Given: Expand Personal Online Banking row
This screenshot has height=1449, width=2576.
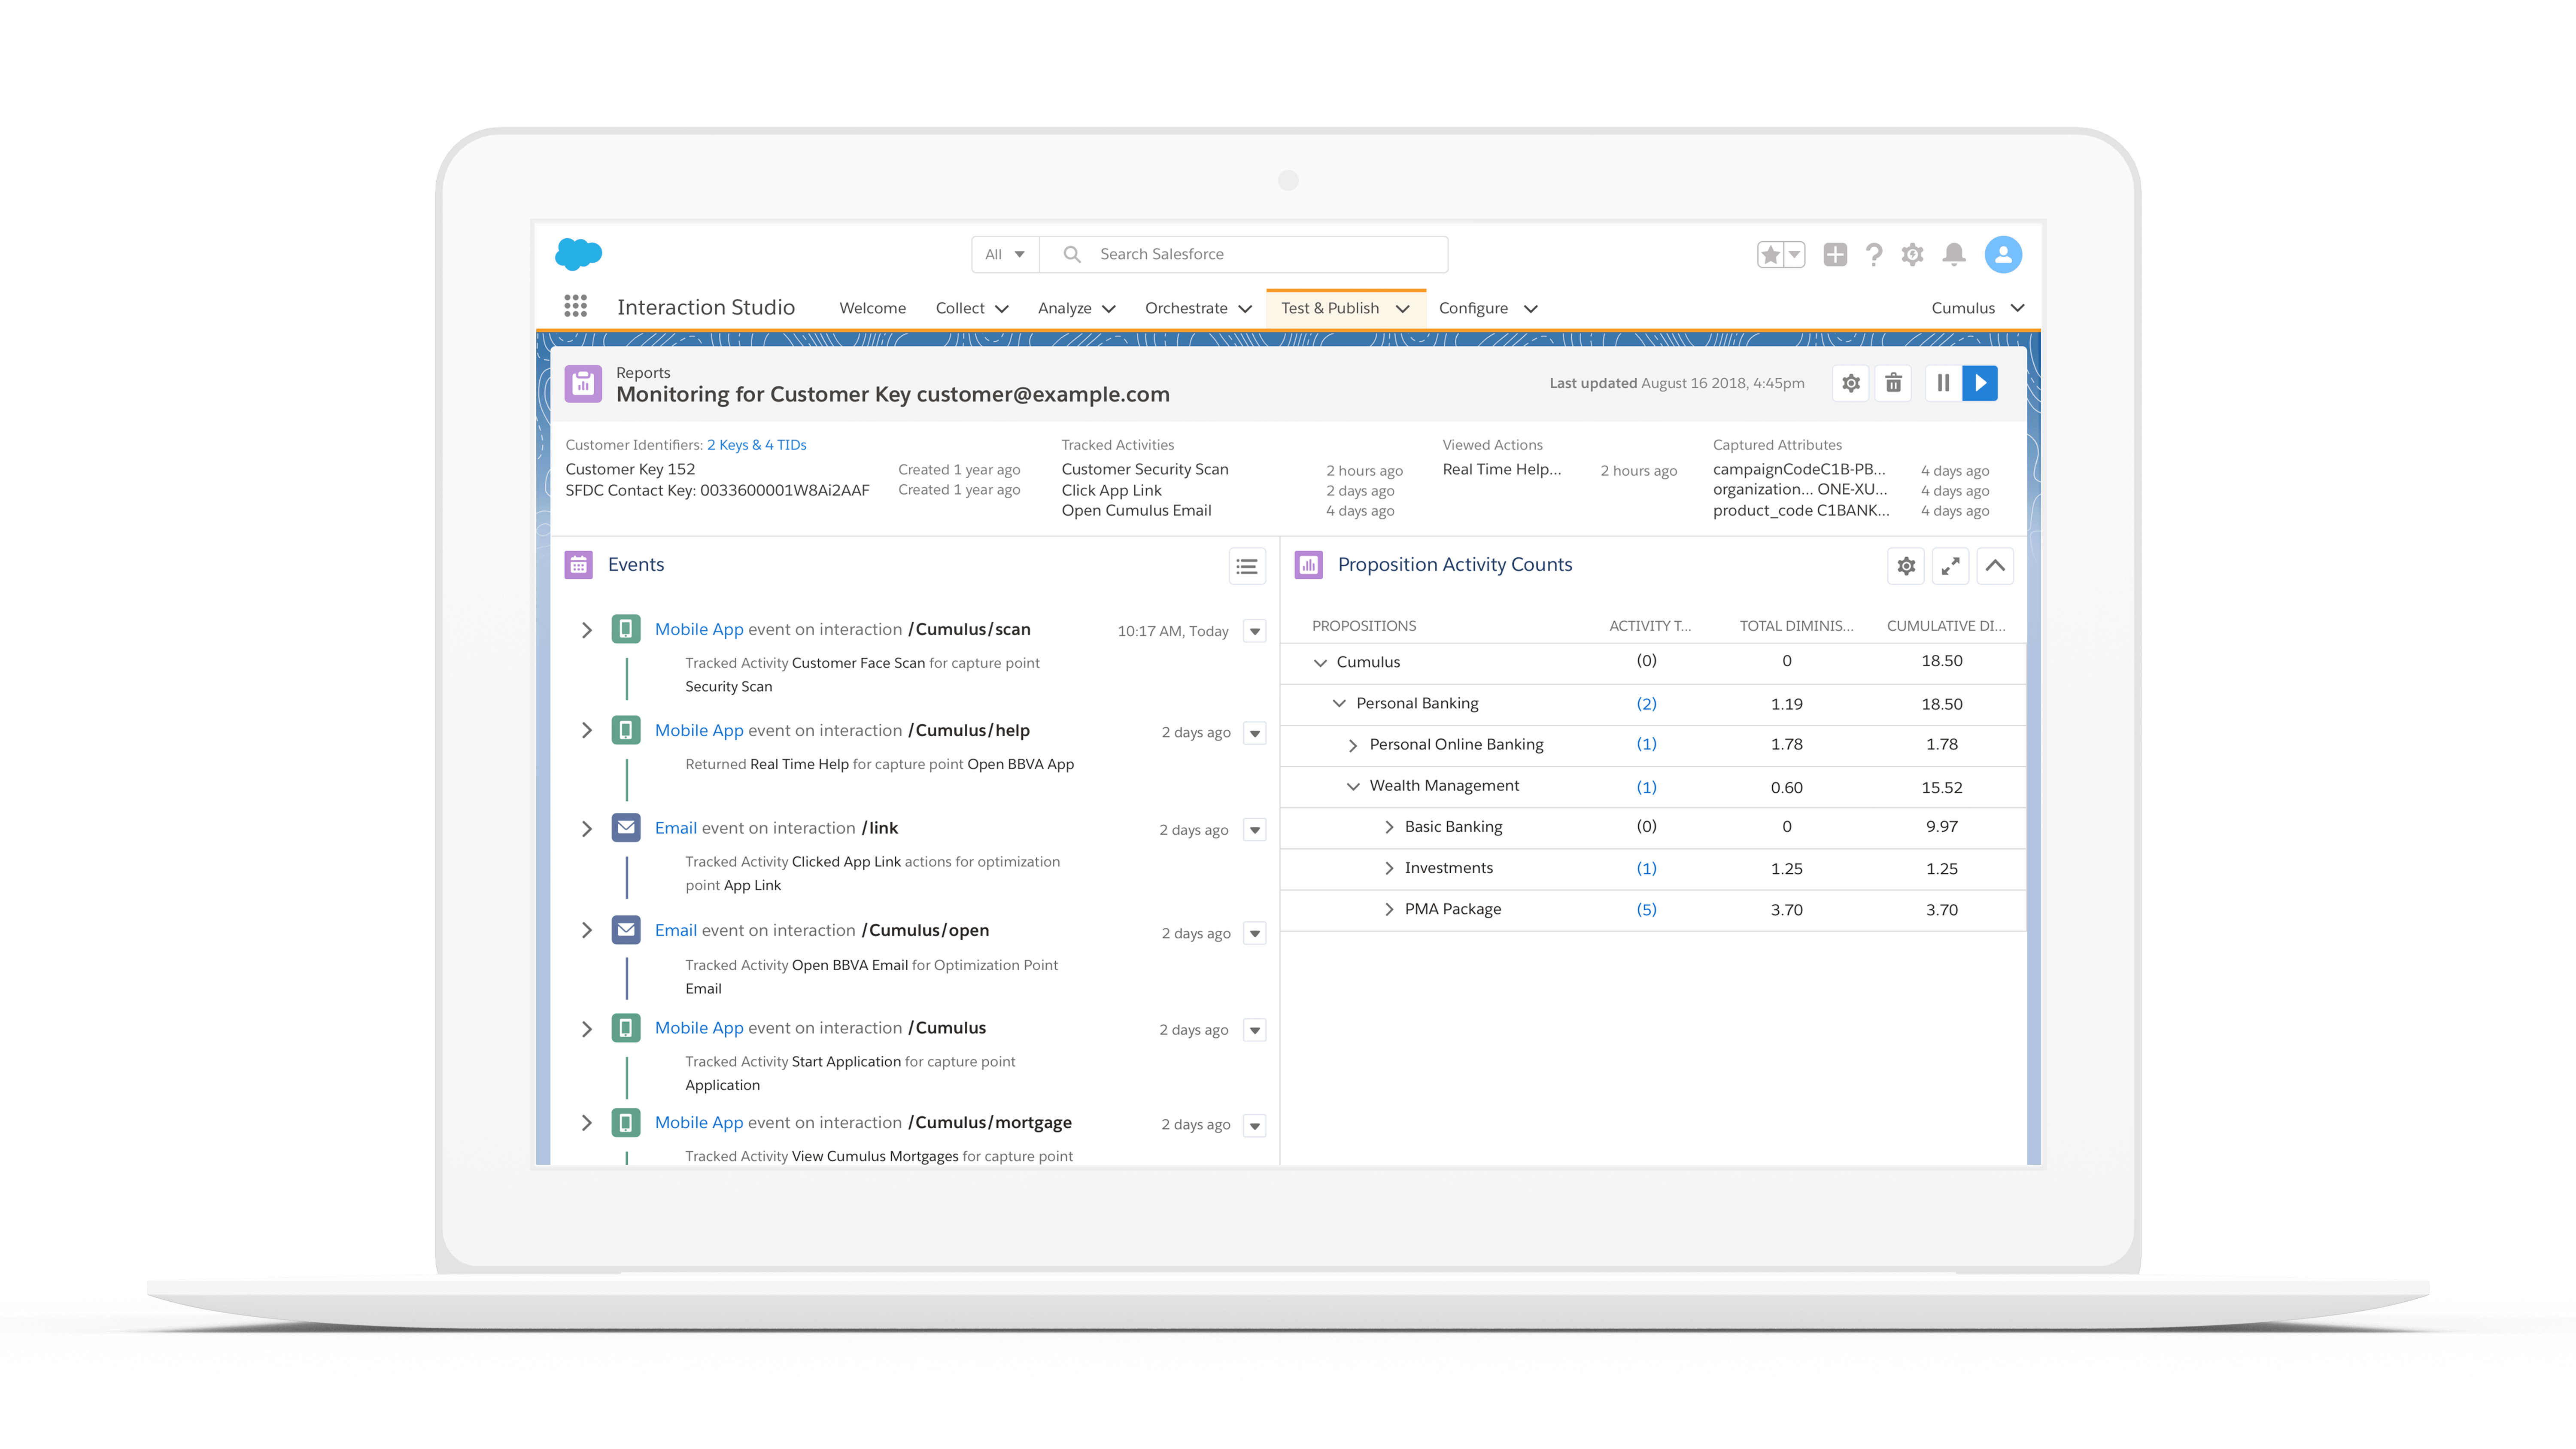Looking at the screenshot, I should pyautogui.click(x=1352, y=746).
